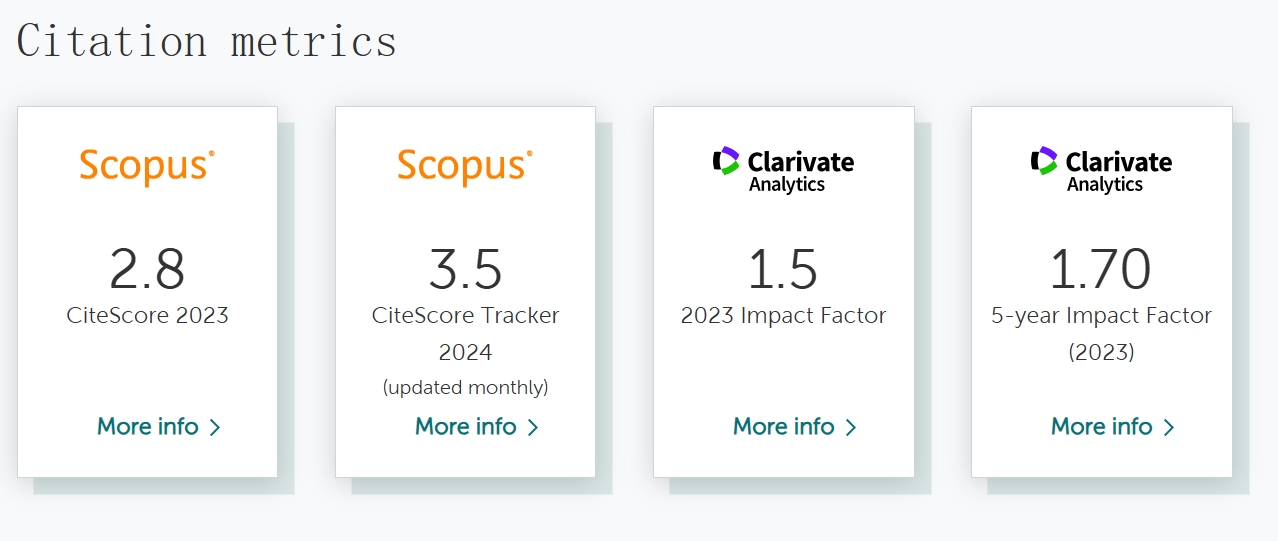Open More info for CiteScore 2023

pyautogui.click(x=158, y=427)
